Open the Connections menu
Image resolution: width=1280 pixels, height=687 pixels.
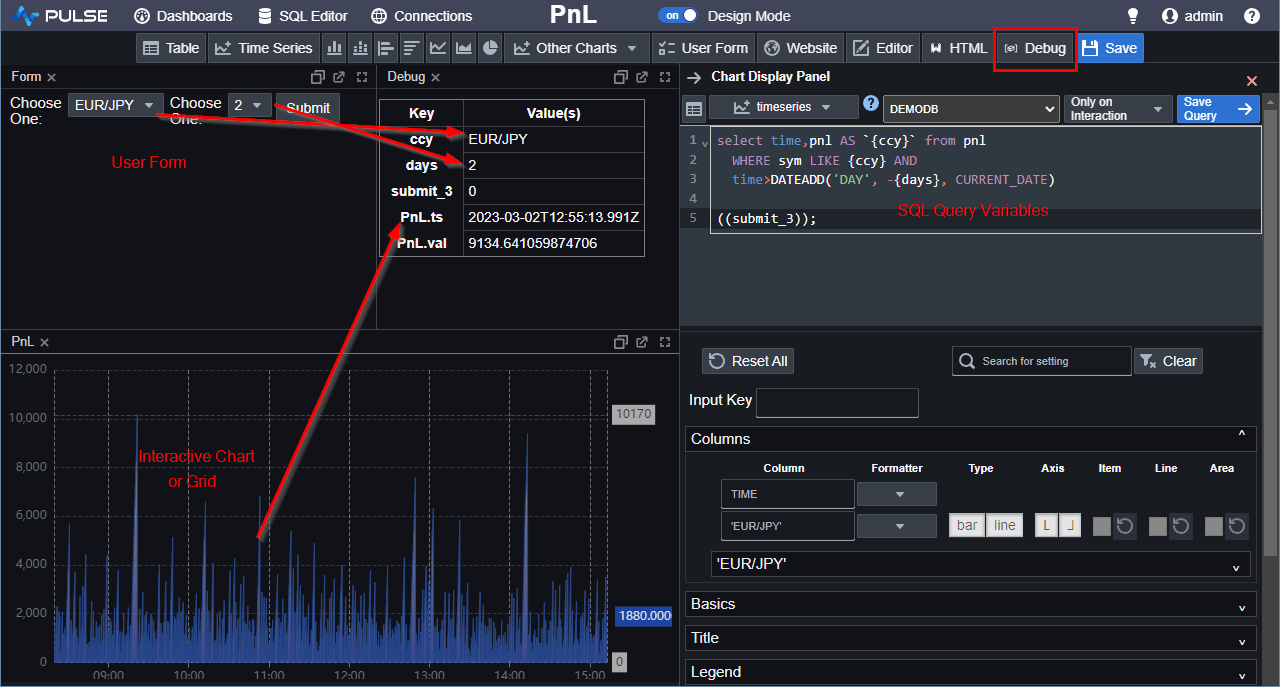(x=421, y=16)
